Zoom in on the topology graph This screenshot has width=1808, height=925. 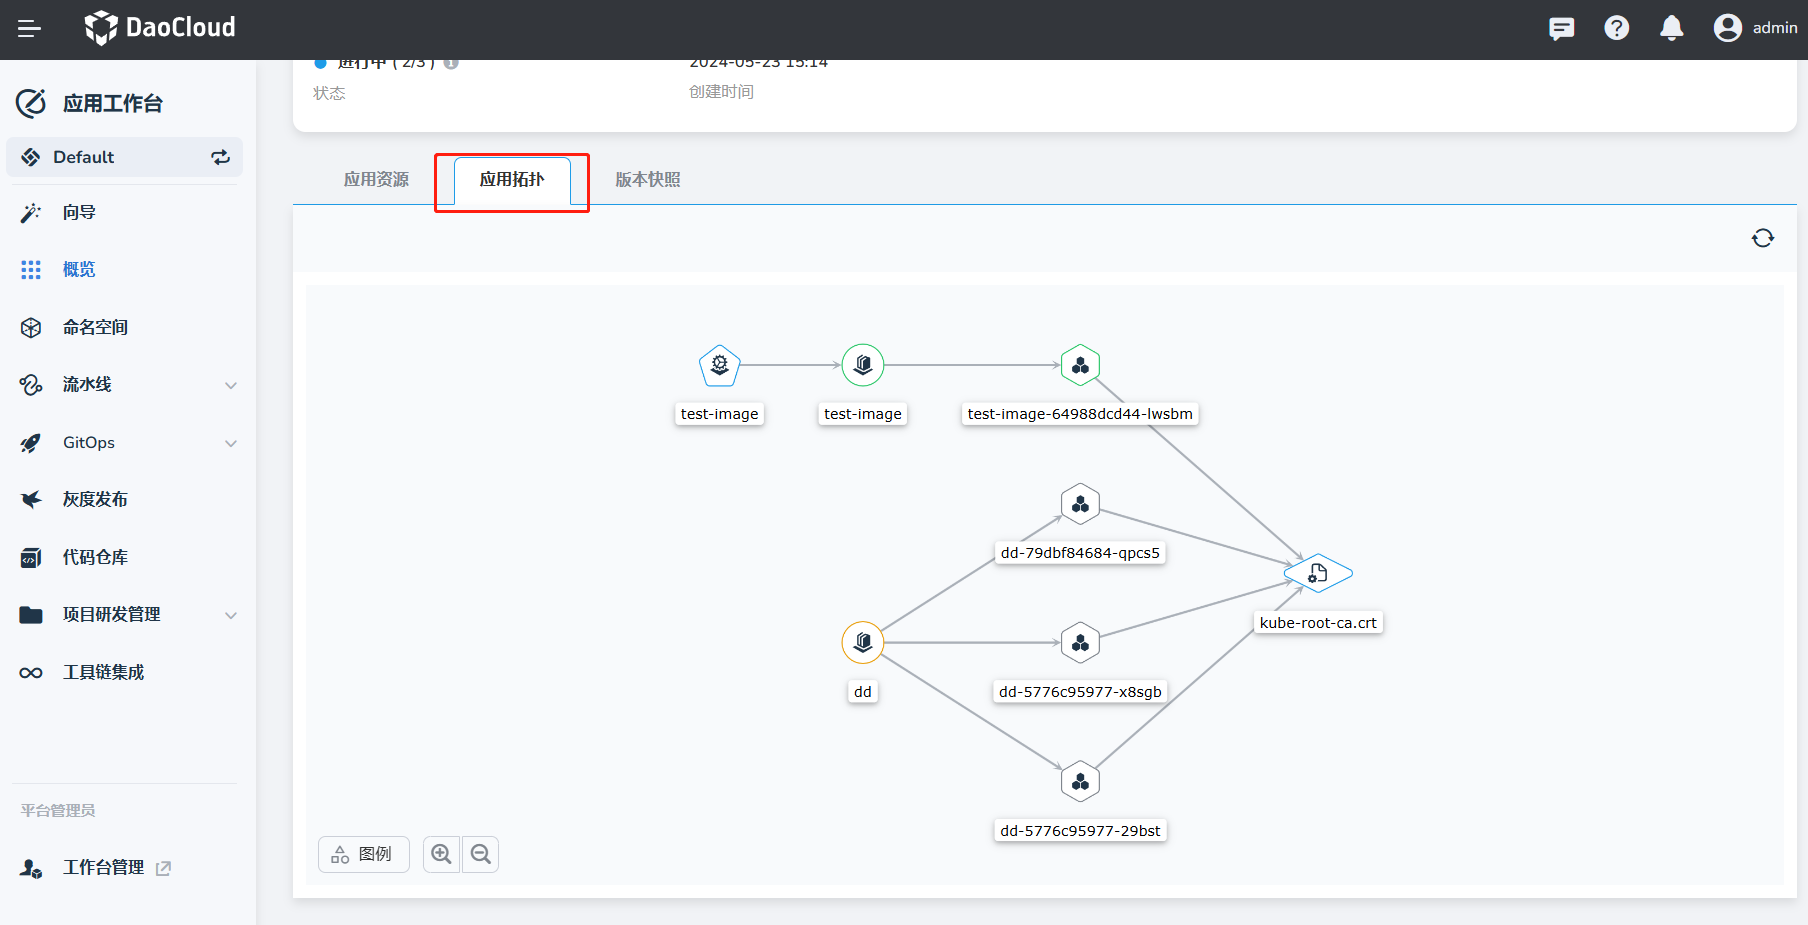(441, 854)
